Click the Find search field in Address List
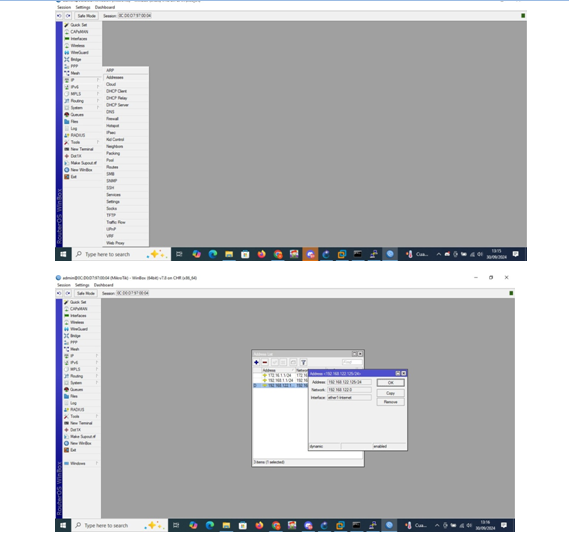The width and height of the screenshot is (569, 534). (x=352, y=362)
